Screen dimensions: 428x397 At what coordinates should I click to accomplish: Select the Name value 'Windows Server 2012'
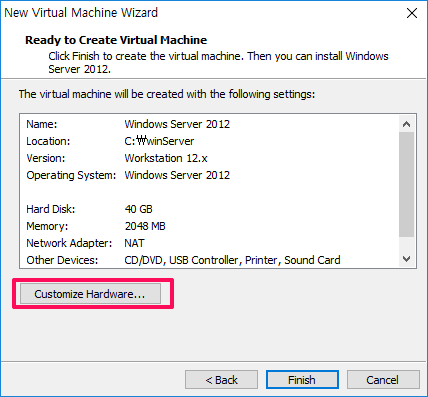pos(177,124)
